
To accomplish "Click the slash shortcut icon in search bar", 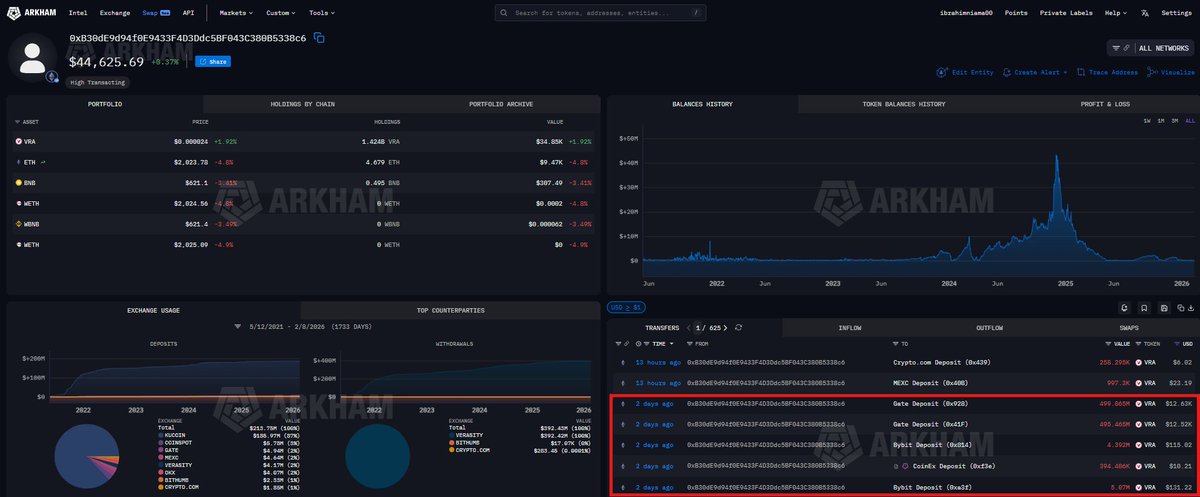I will [x=696, y=13].
